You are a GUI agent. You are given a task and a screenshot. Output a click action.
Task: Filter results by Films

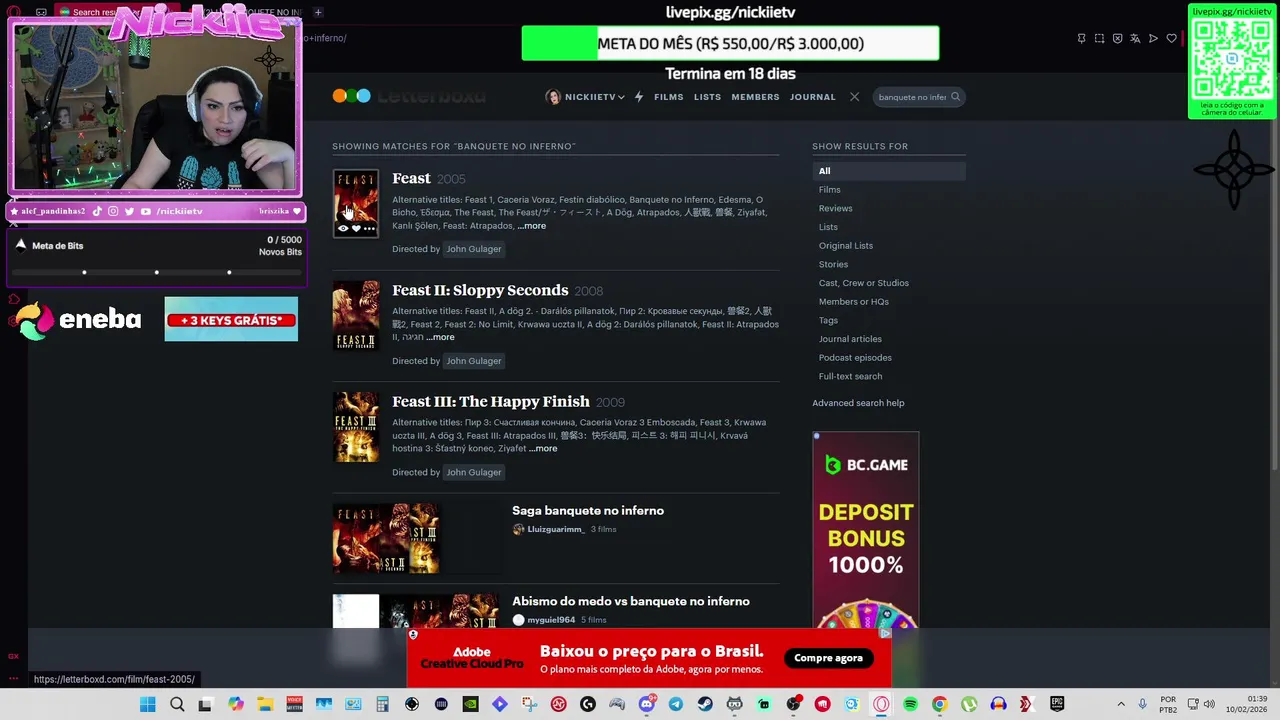tap(830, 190)
